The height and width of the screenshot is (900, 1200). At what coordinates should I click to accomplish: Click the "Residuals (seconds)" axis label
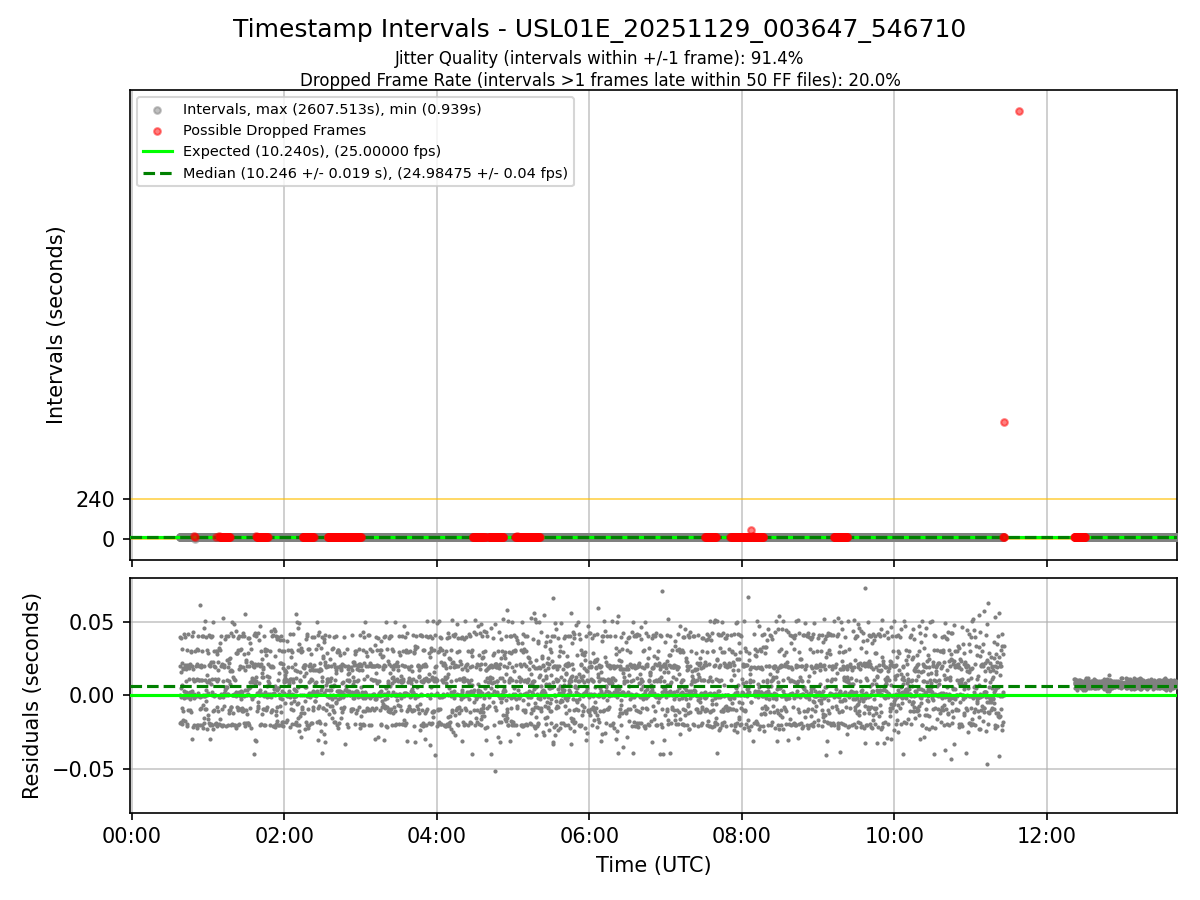(x=32, y=696)
